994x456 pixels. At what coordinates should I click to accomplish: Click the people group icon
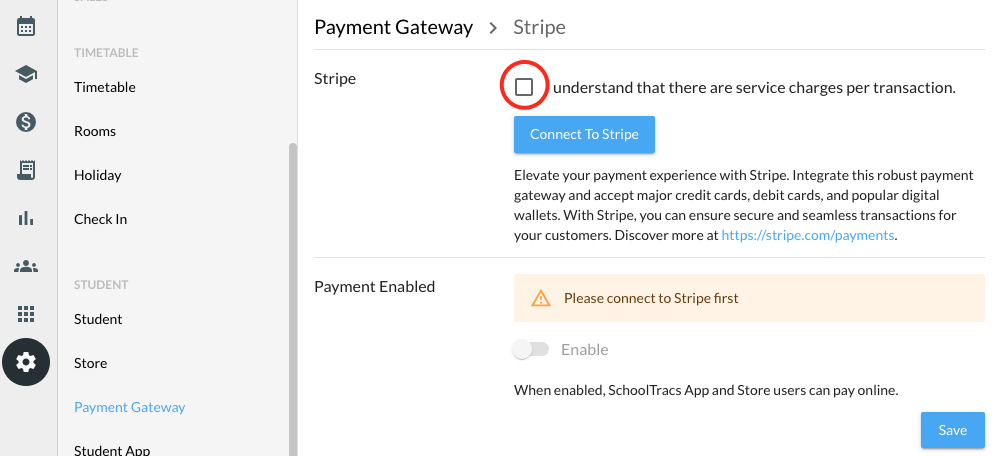(26, 266)
